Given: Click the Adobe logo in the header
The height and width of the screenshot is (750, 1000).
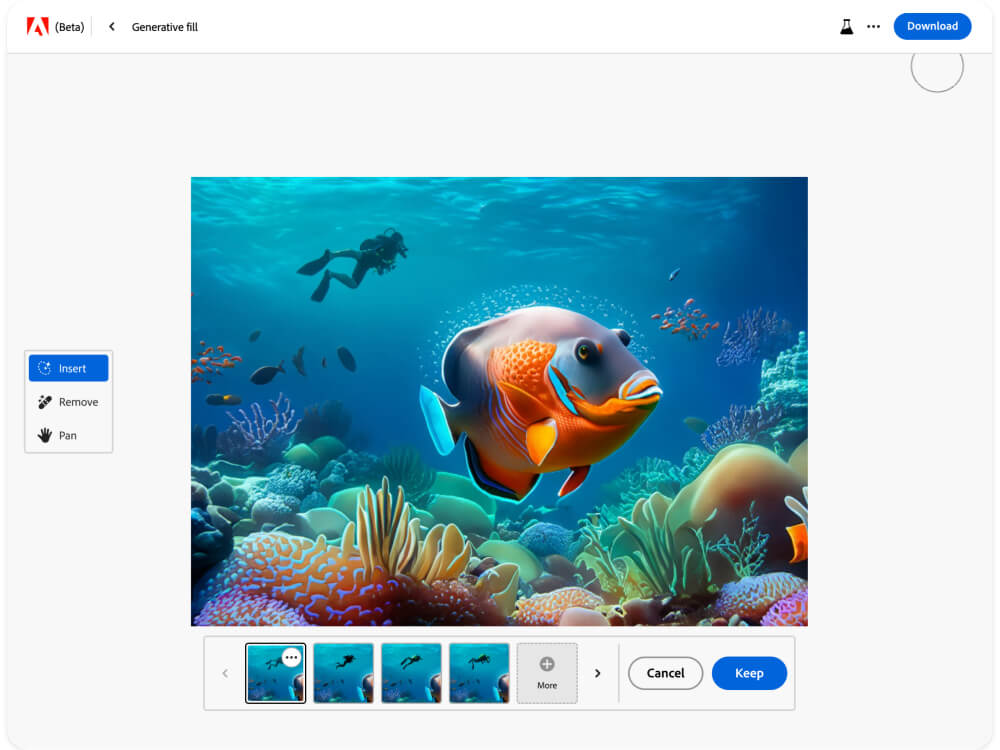Looking at the screenshot, I should coord(37,27).
